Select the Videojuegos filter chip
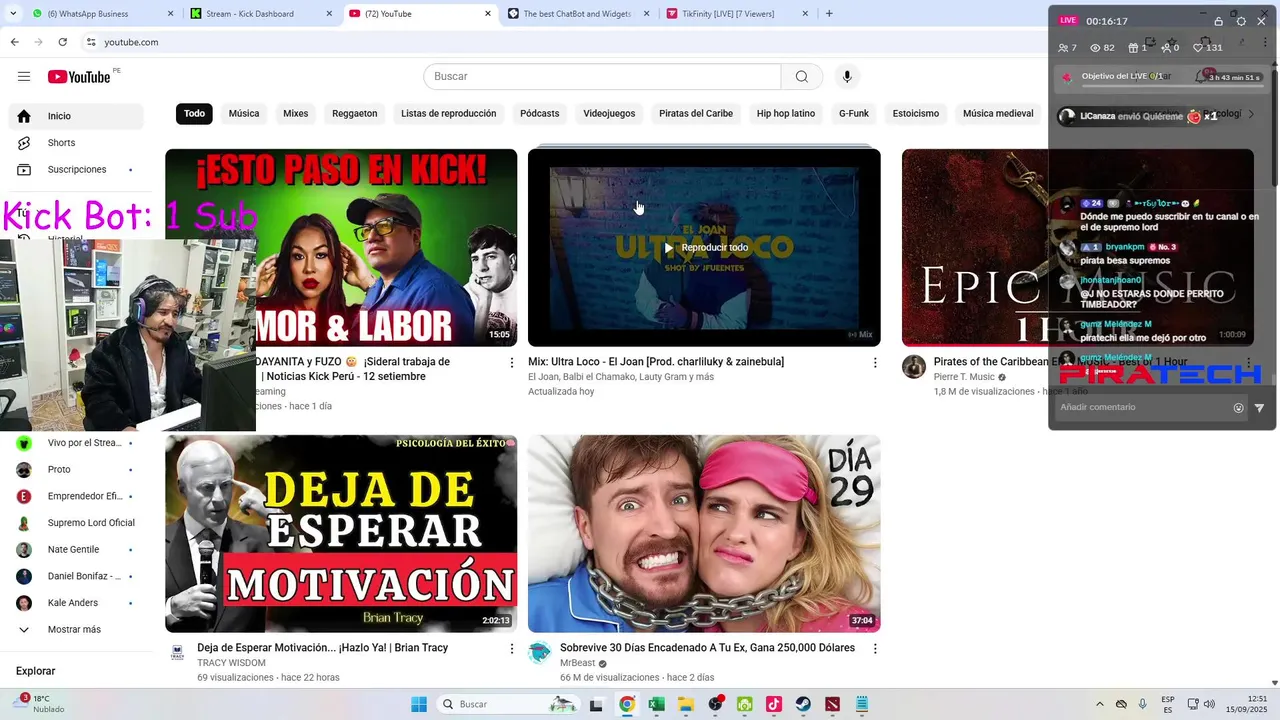Screen dimensions: 1280x720 coord(609,114)
